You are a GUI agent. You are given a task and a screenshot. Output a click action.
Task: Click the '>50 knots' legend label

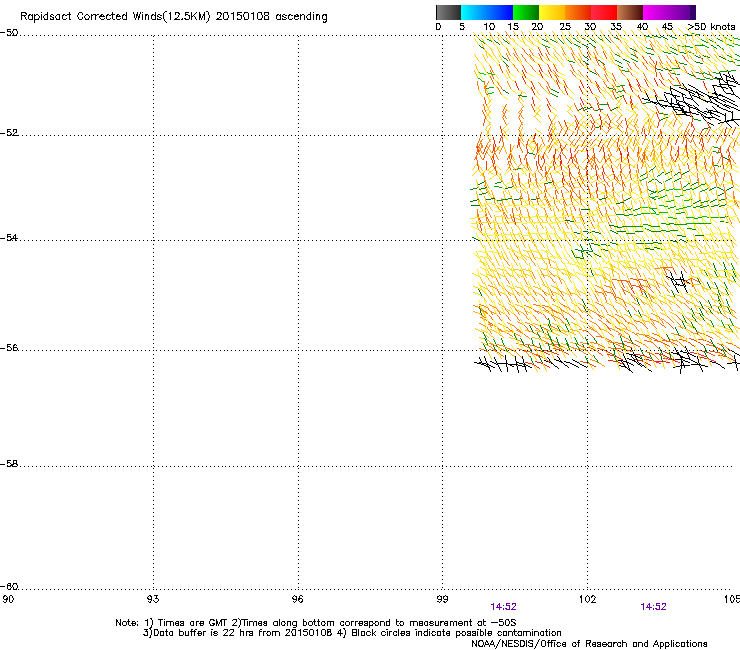tap(711, 27)
